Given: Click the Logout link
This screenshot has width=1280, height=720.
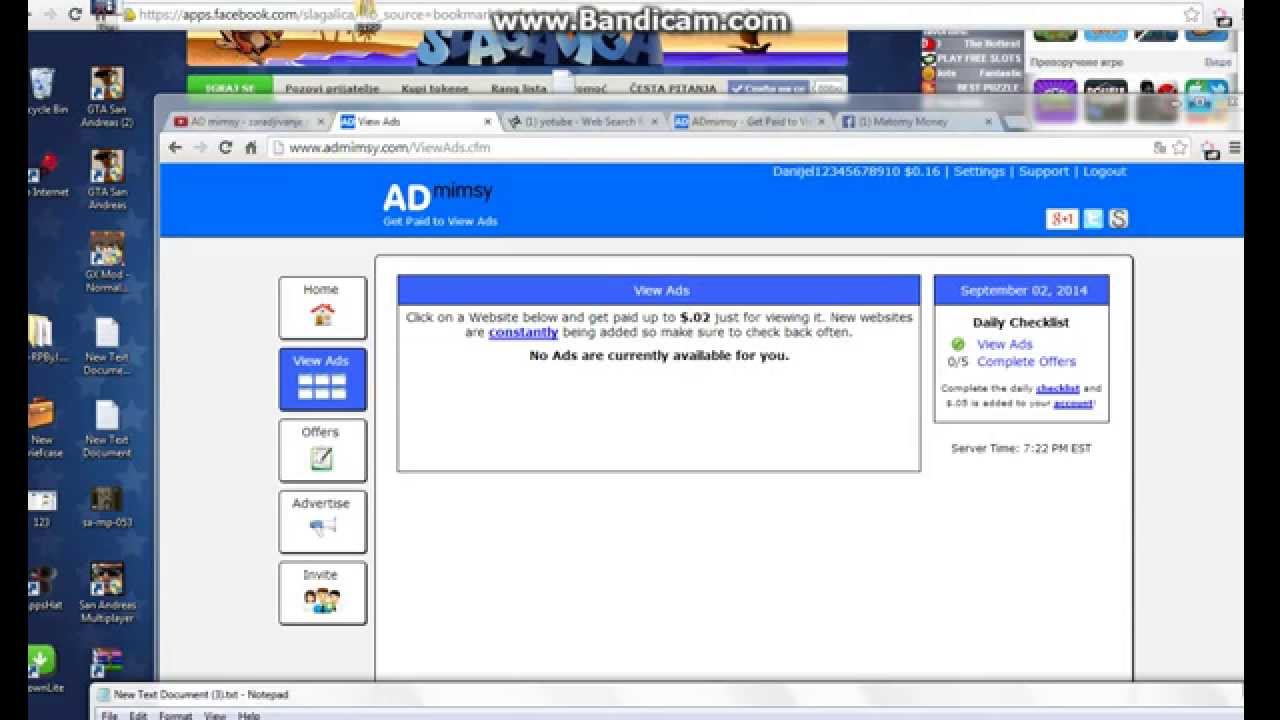Looking at the screenshot, I should click(1105, 171).
